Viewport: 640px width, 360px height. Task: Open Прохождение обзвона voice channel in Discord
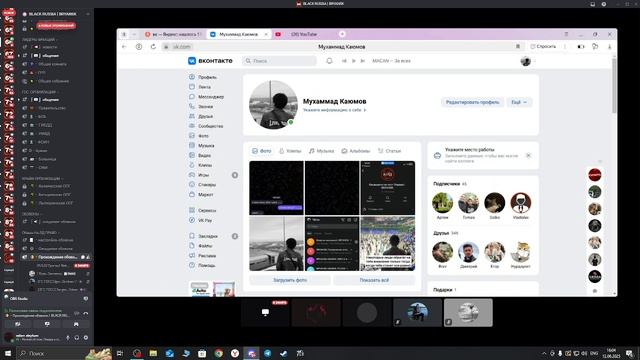(x=56, y=257)
